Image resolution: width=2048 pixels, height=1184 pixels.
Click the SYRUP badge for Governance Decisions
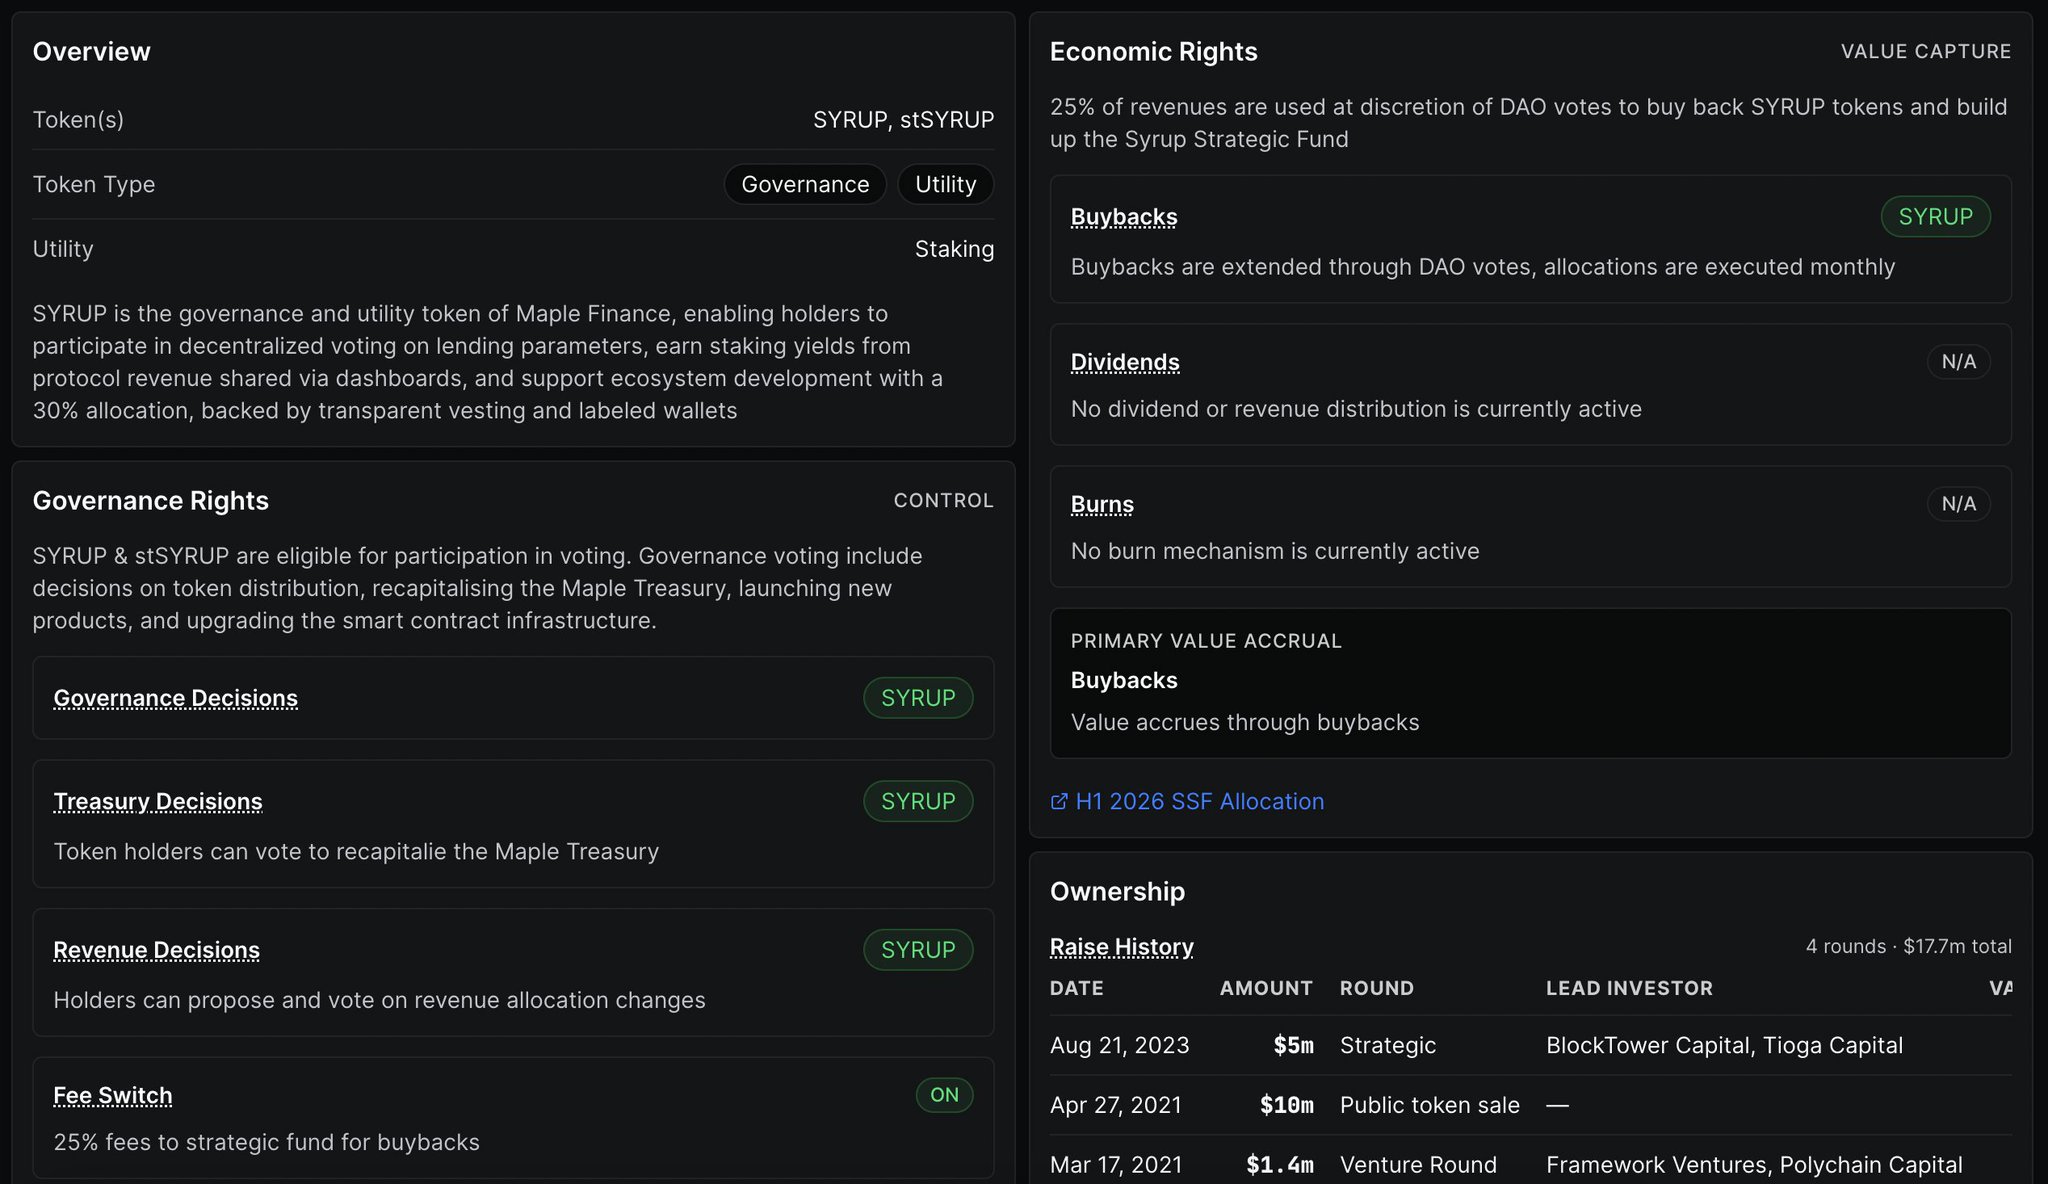(918, 698)
